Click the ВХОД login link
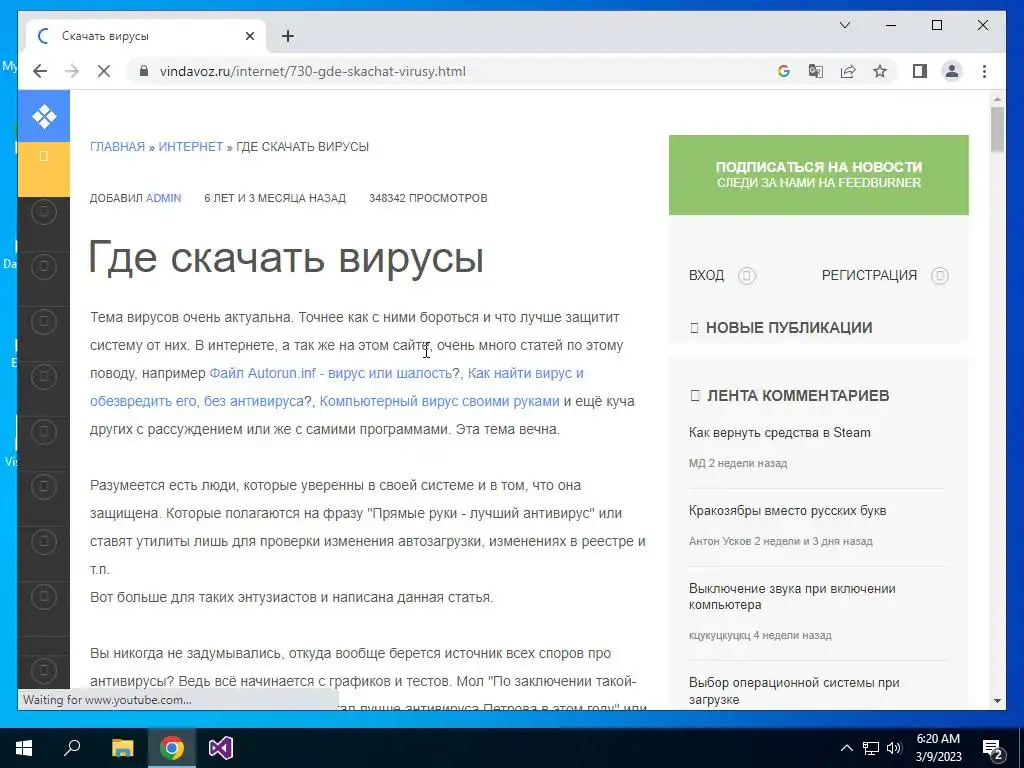This screenshot has height=768, width=1024. click(706, 276)
